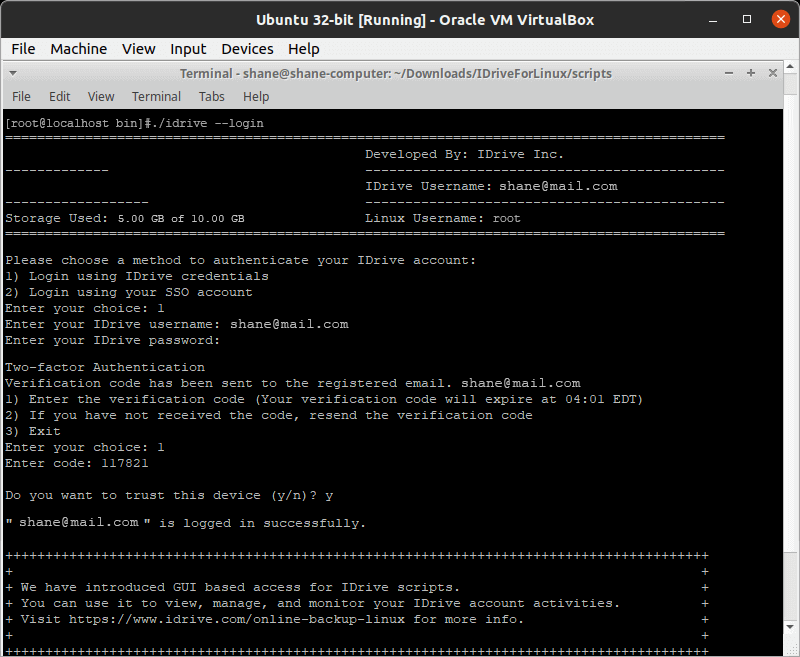The width and height of the screenshot is (800, 657).
Task: Open the VirtualBox Machine menu
Action: point(79,49)
